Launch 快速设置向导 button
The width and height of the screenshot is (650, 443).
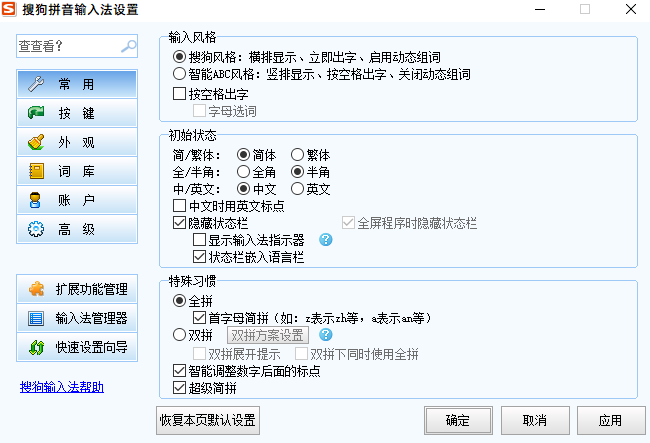(77, 347)
